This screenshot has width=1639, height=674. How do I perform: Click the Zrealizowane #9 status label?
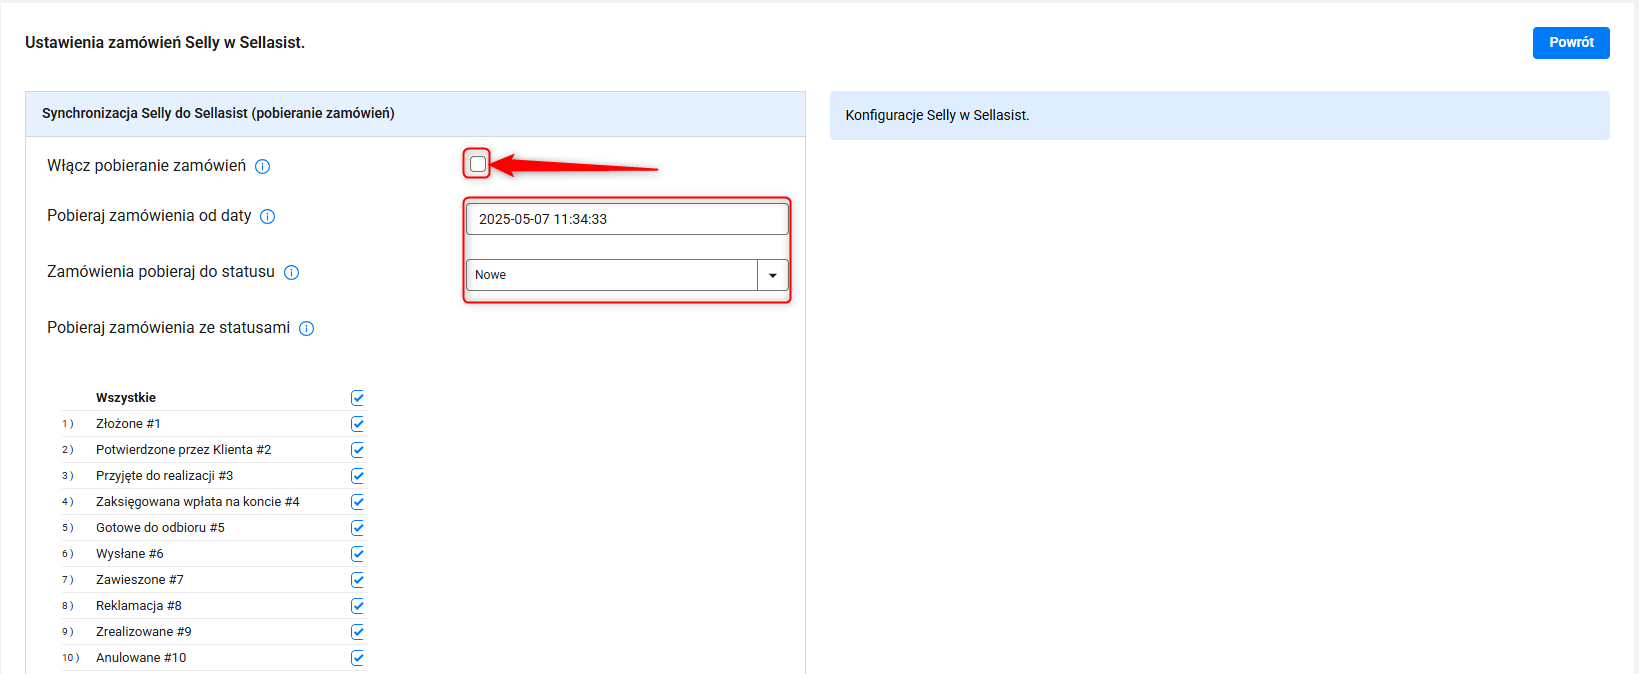click(144, 632)
